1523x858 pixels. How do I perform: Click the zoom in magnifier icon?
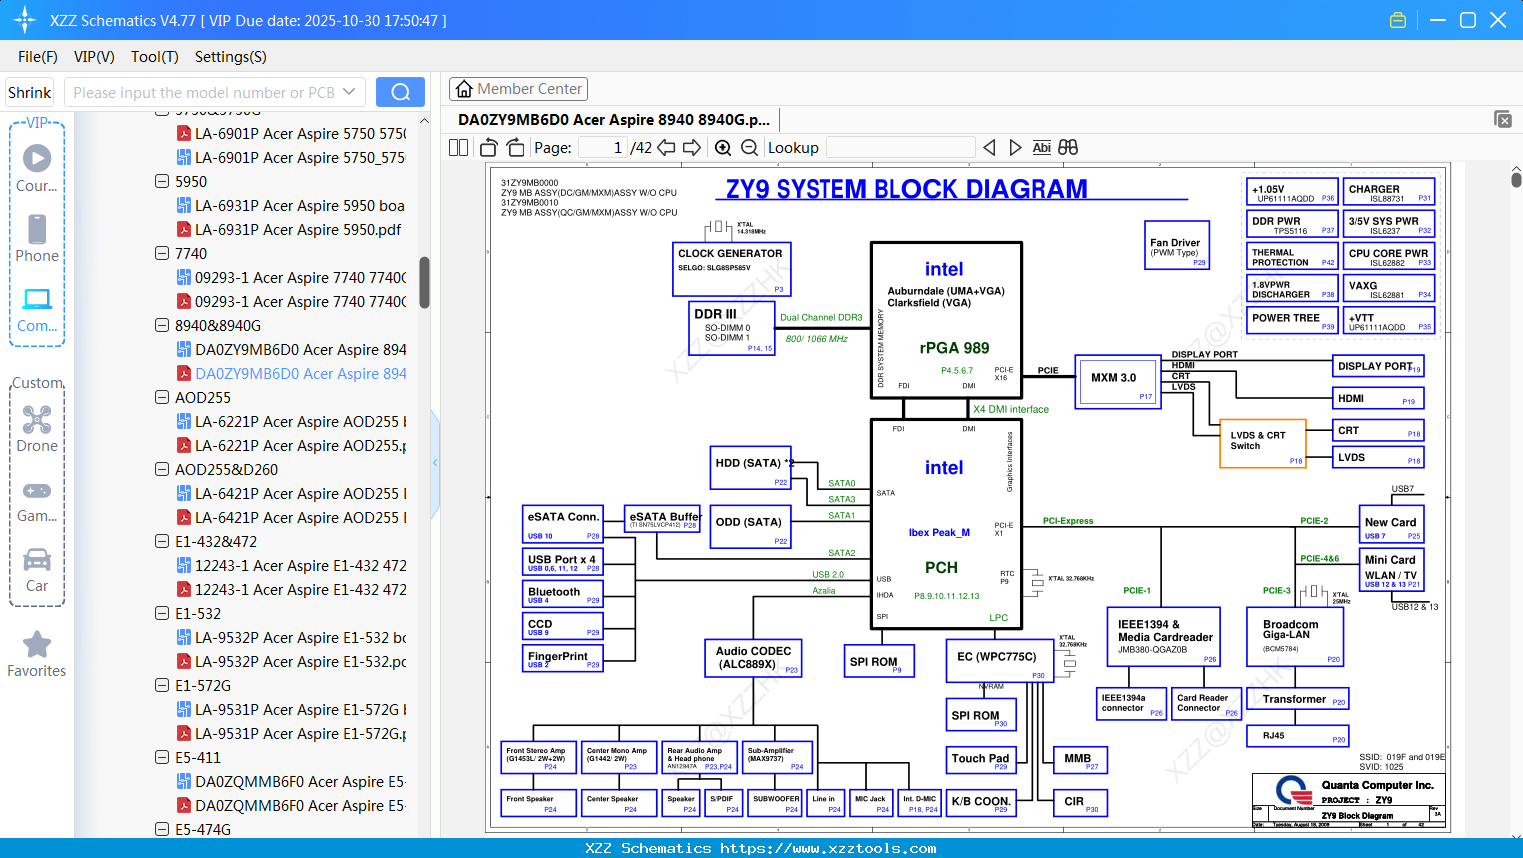point(723,148)
